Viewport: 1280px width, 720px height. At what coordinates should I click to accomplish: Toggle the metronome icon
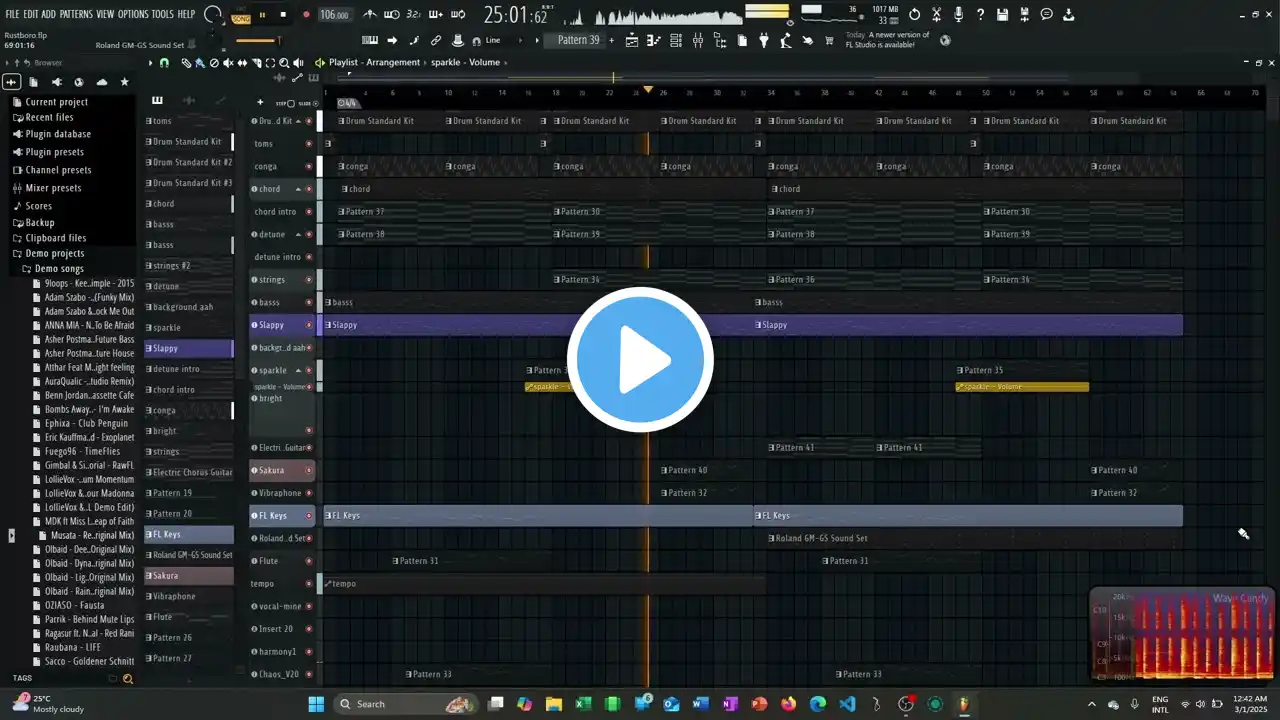pos(370,15)
